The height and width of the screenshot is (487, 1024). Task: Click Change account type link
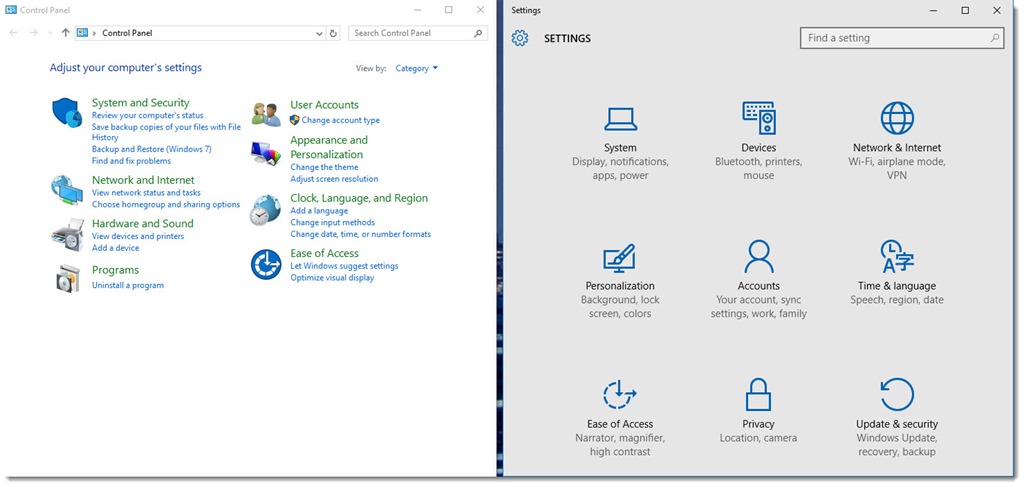tap(340, 120)
